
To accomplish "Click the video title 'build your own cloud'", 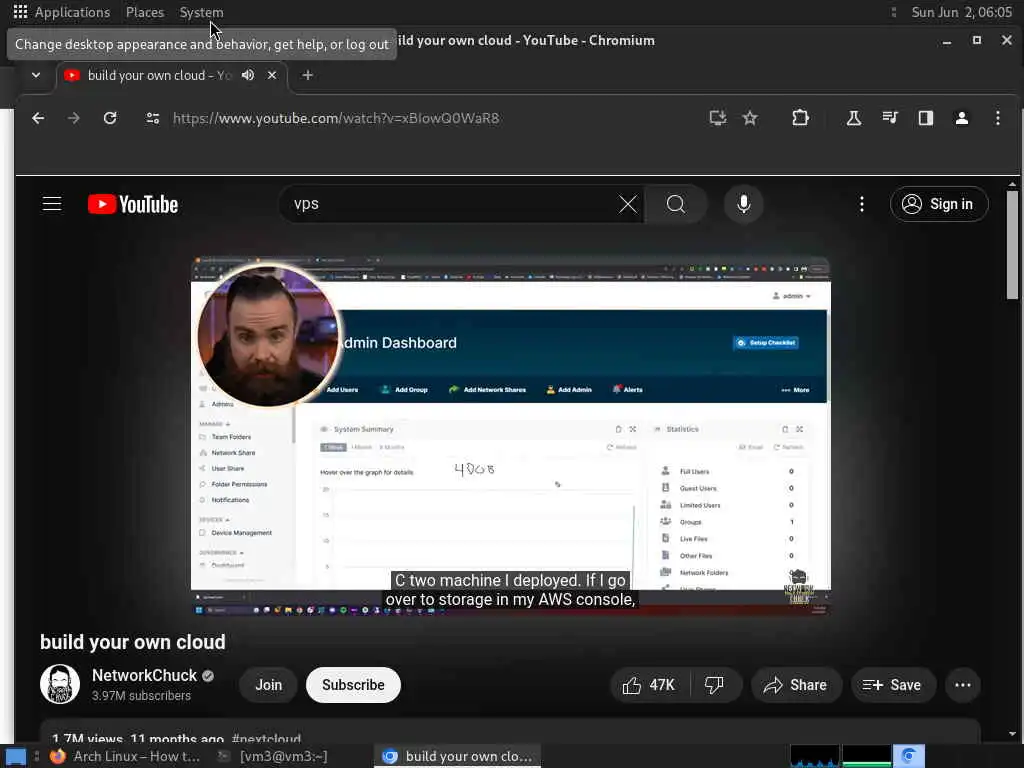I will pos(133,642).
